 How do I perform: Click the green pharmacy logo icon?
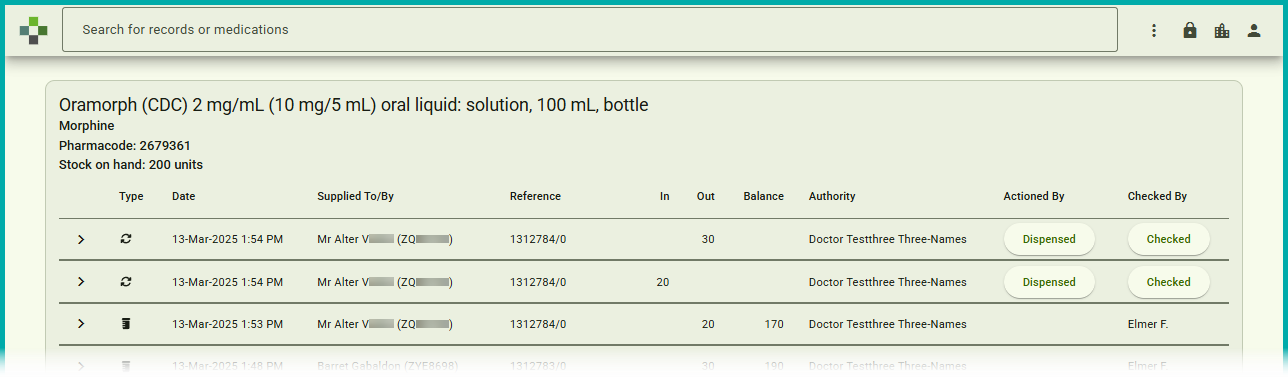tap(33, 30)
